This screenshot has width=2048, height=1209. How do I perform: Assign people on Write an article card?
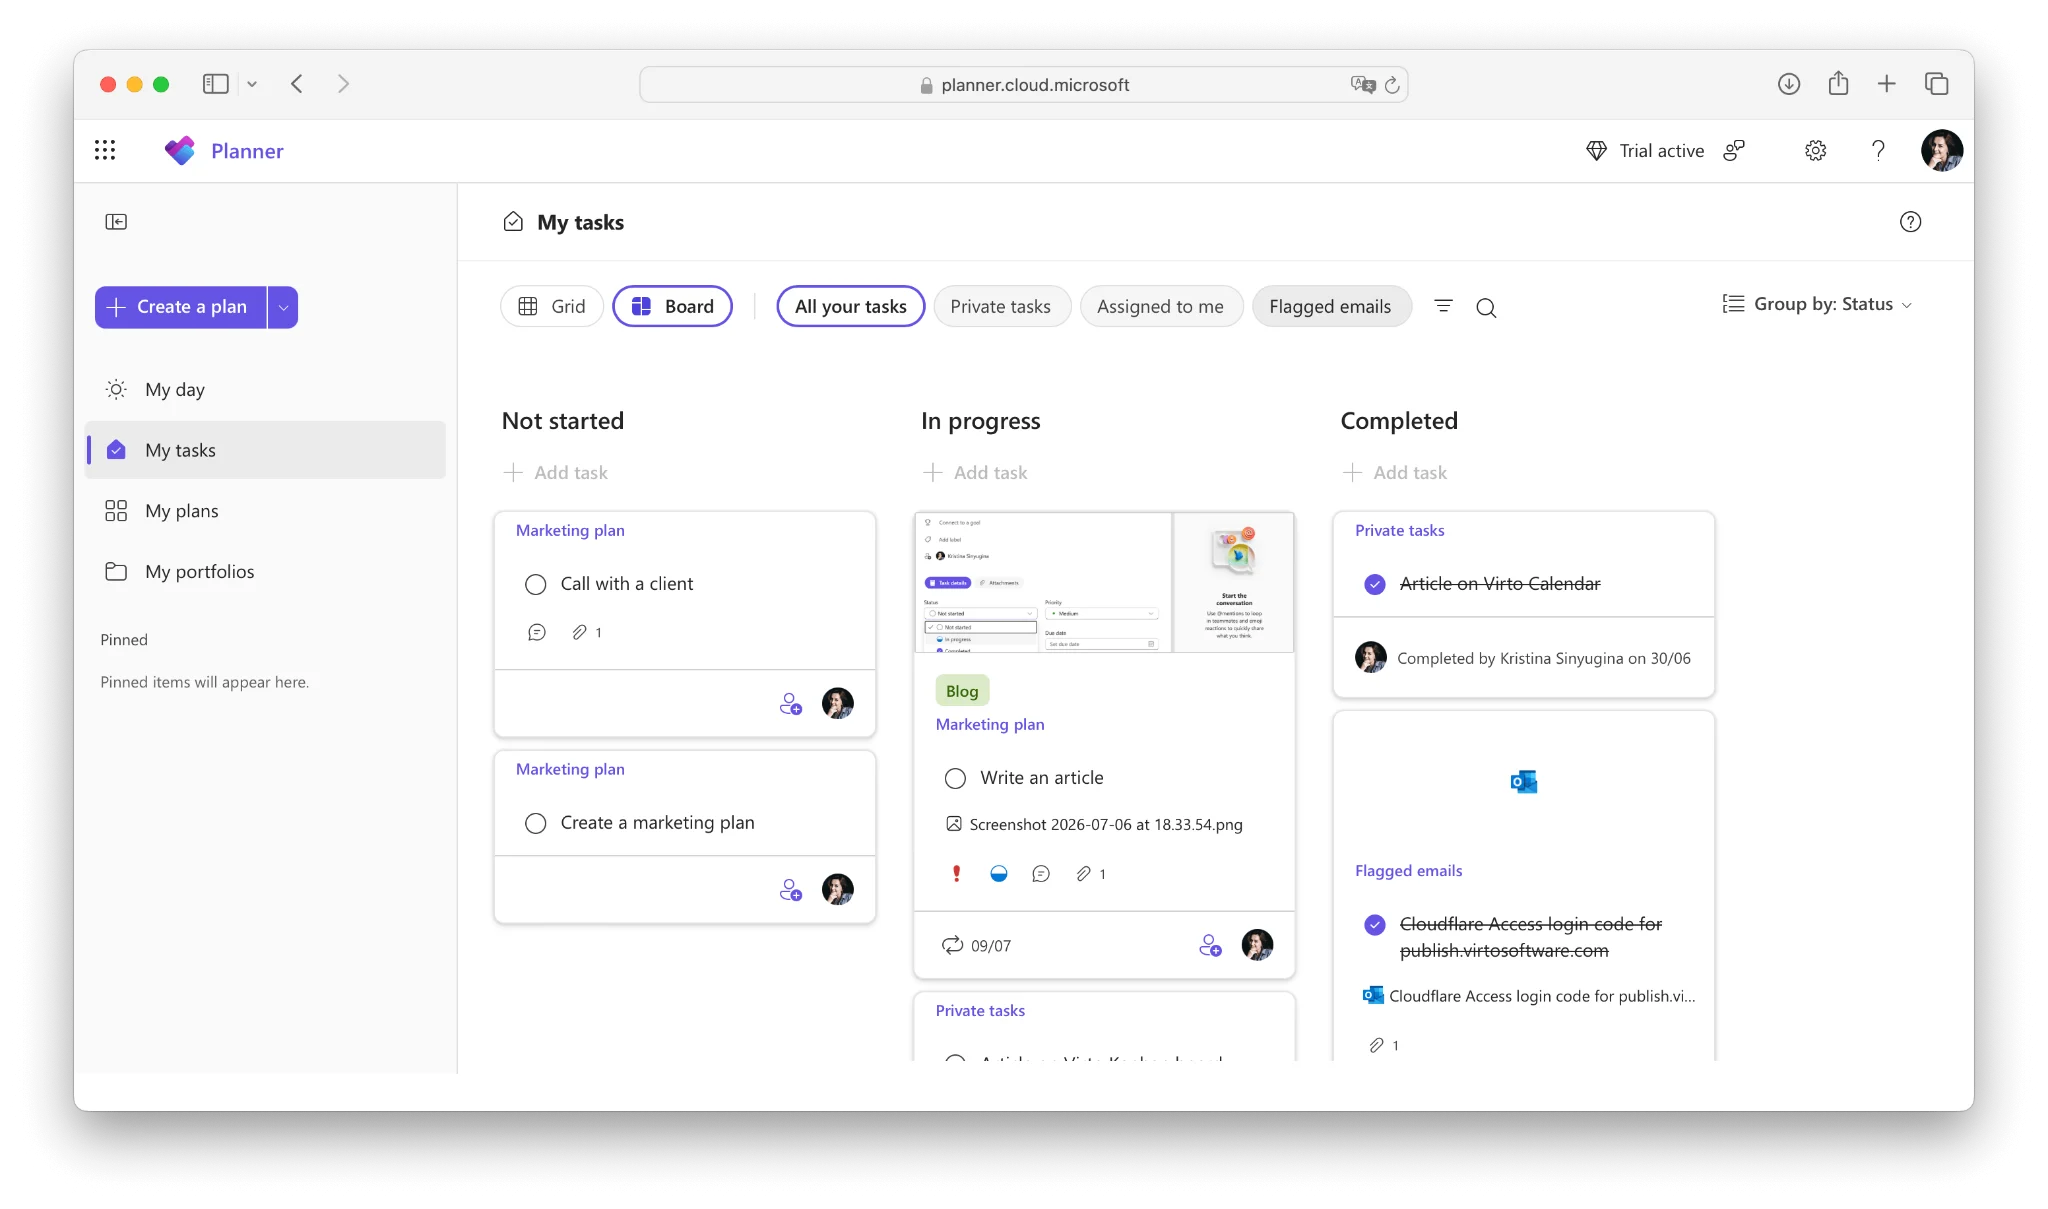tap(1210, 945)
